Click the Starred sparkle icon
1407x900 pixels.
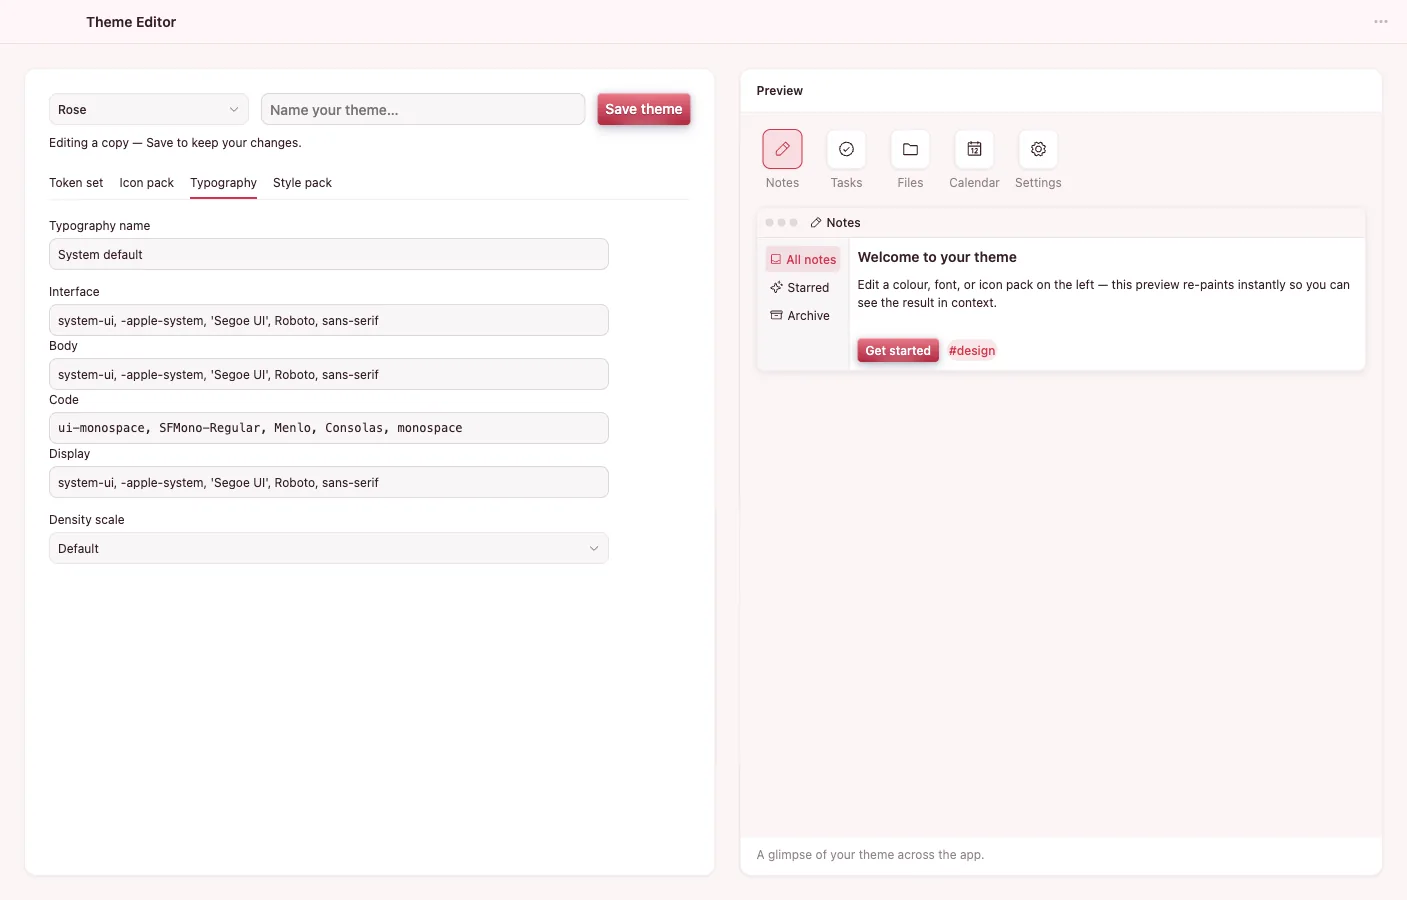click(776, 287)
